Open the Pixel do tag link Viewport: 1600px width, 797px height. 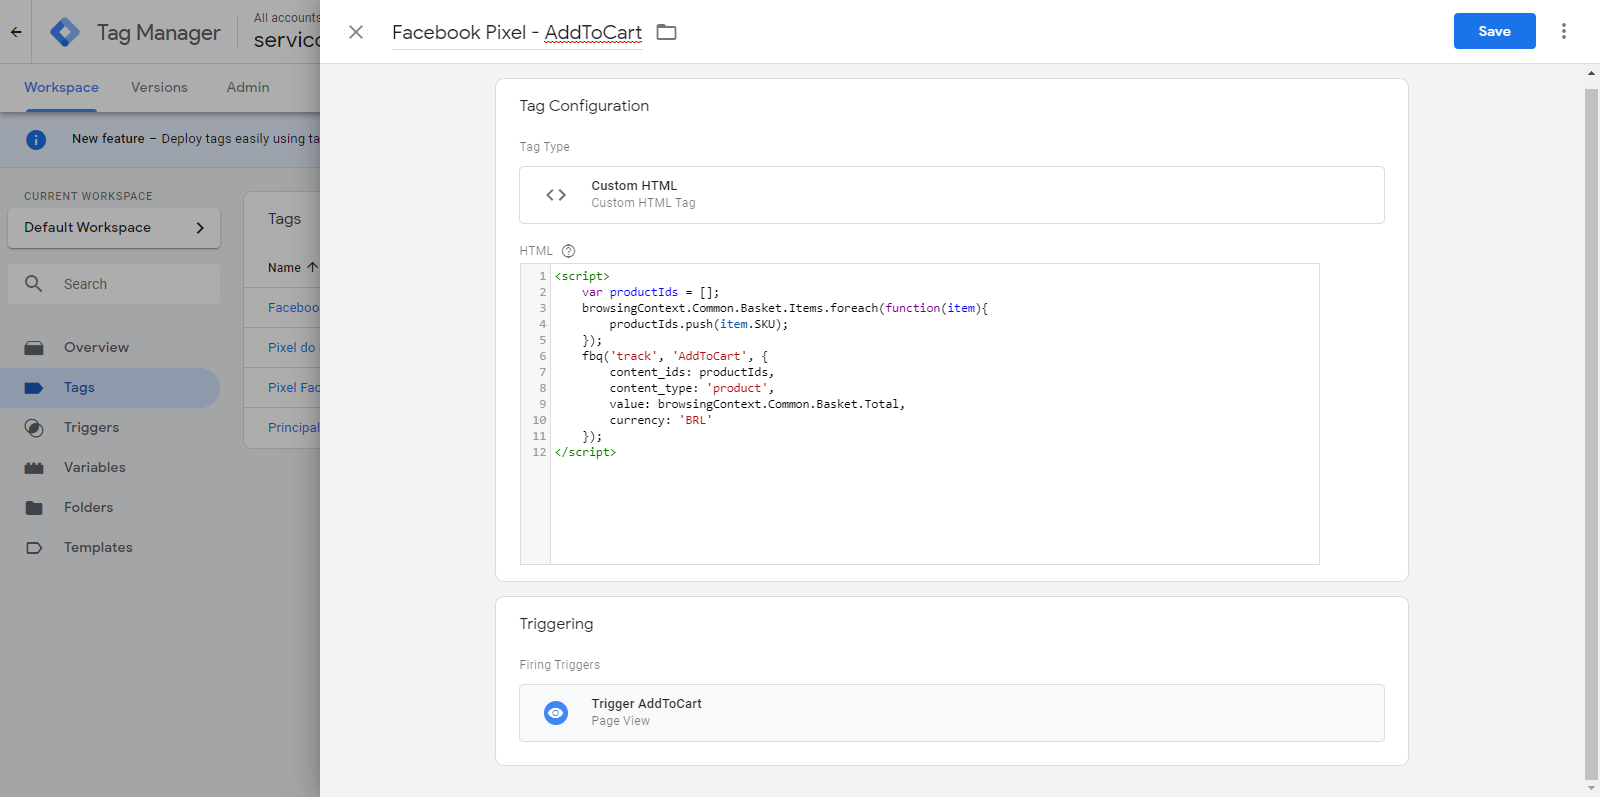coord(291,348)
